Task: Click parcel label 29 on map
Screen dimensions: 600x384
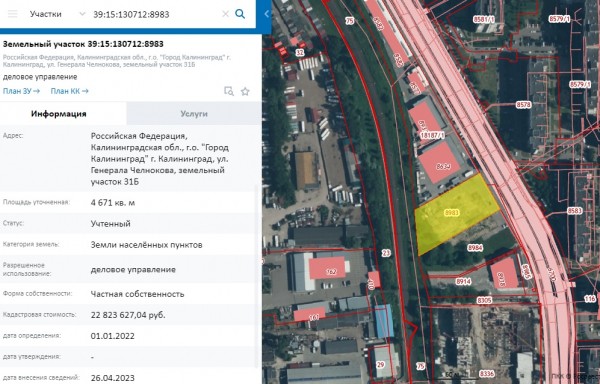Action: tap(380, 364)
